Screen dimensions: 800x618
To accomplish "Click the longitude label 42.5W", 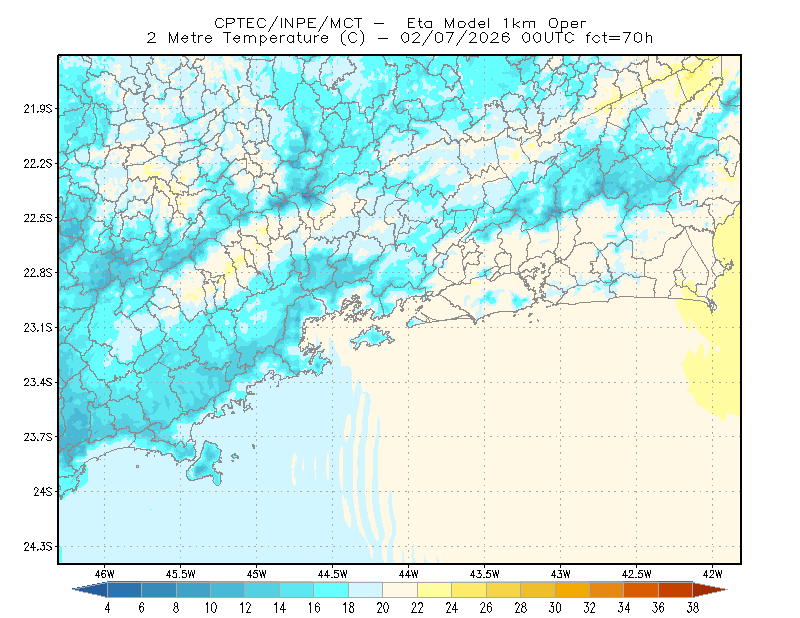I will (637, 574).
